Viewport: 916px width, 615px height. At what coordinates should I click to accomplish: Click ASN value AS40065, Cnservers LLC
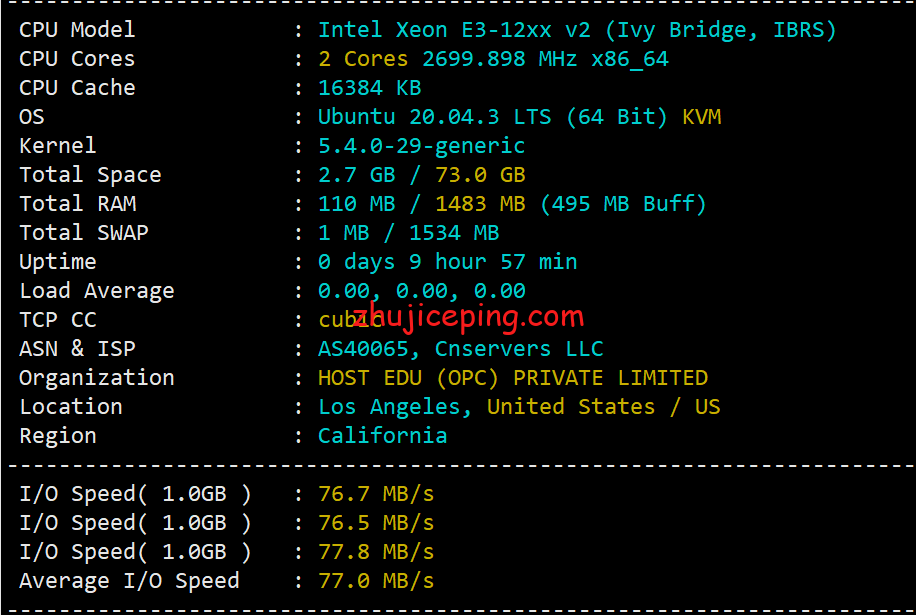460,349
